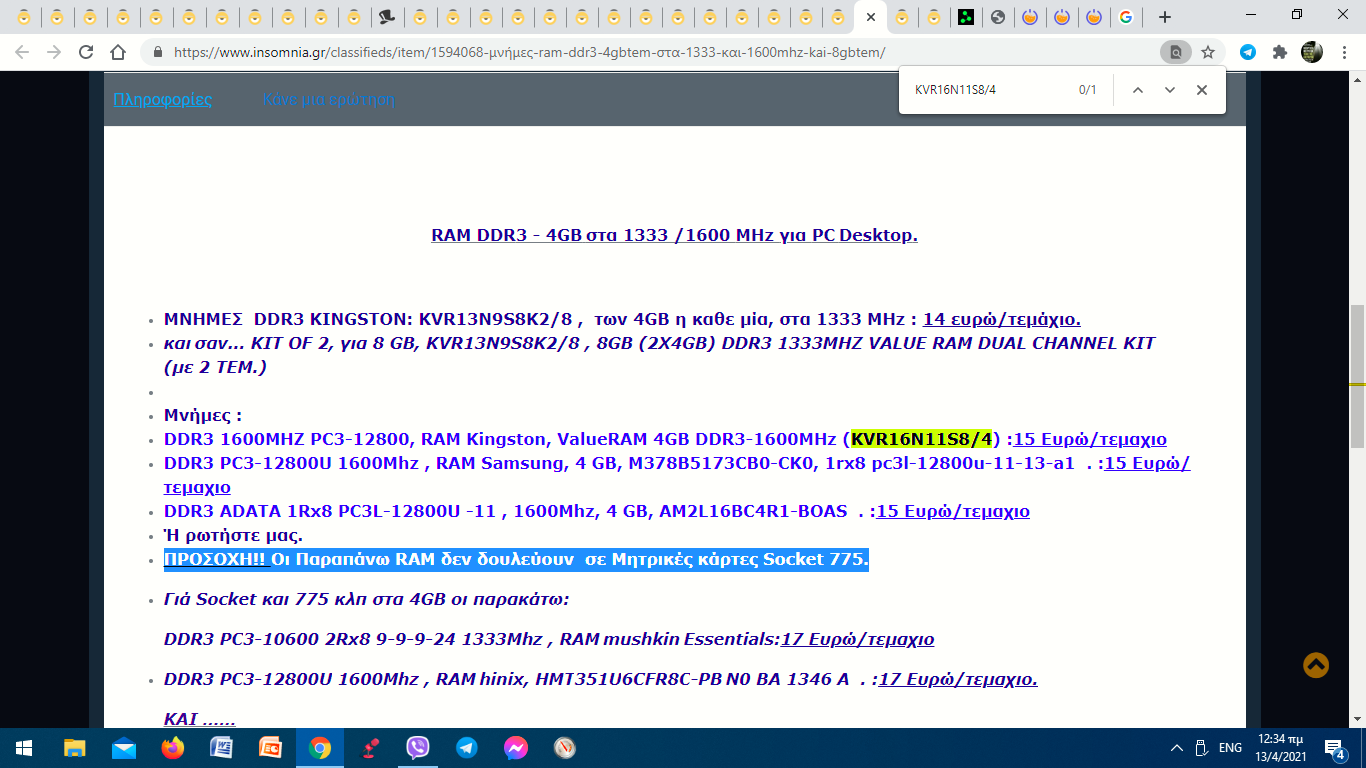Reload the current page

(x=86, y=52)
